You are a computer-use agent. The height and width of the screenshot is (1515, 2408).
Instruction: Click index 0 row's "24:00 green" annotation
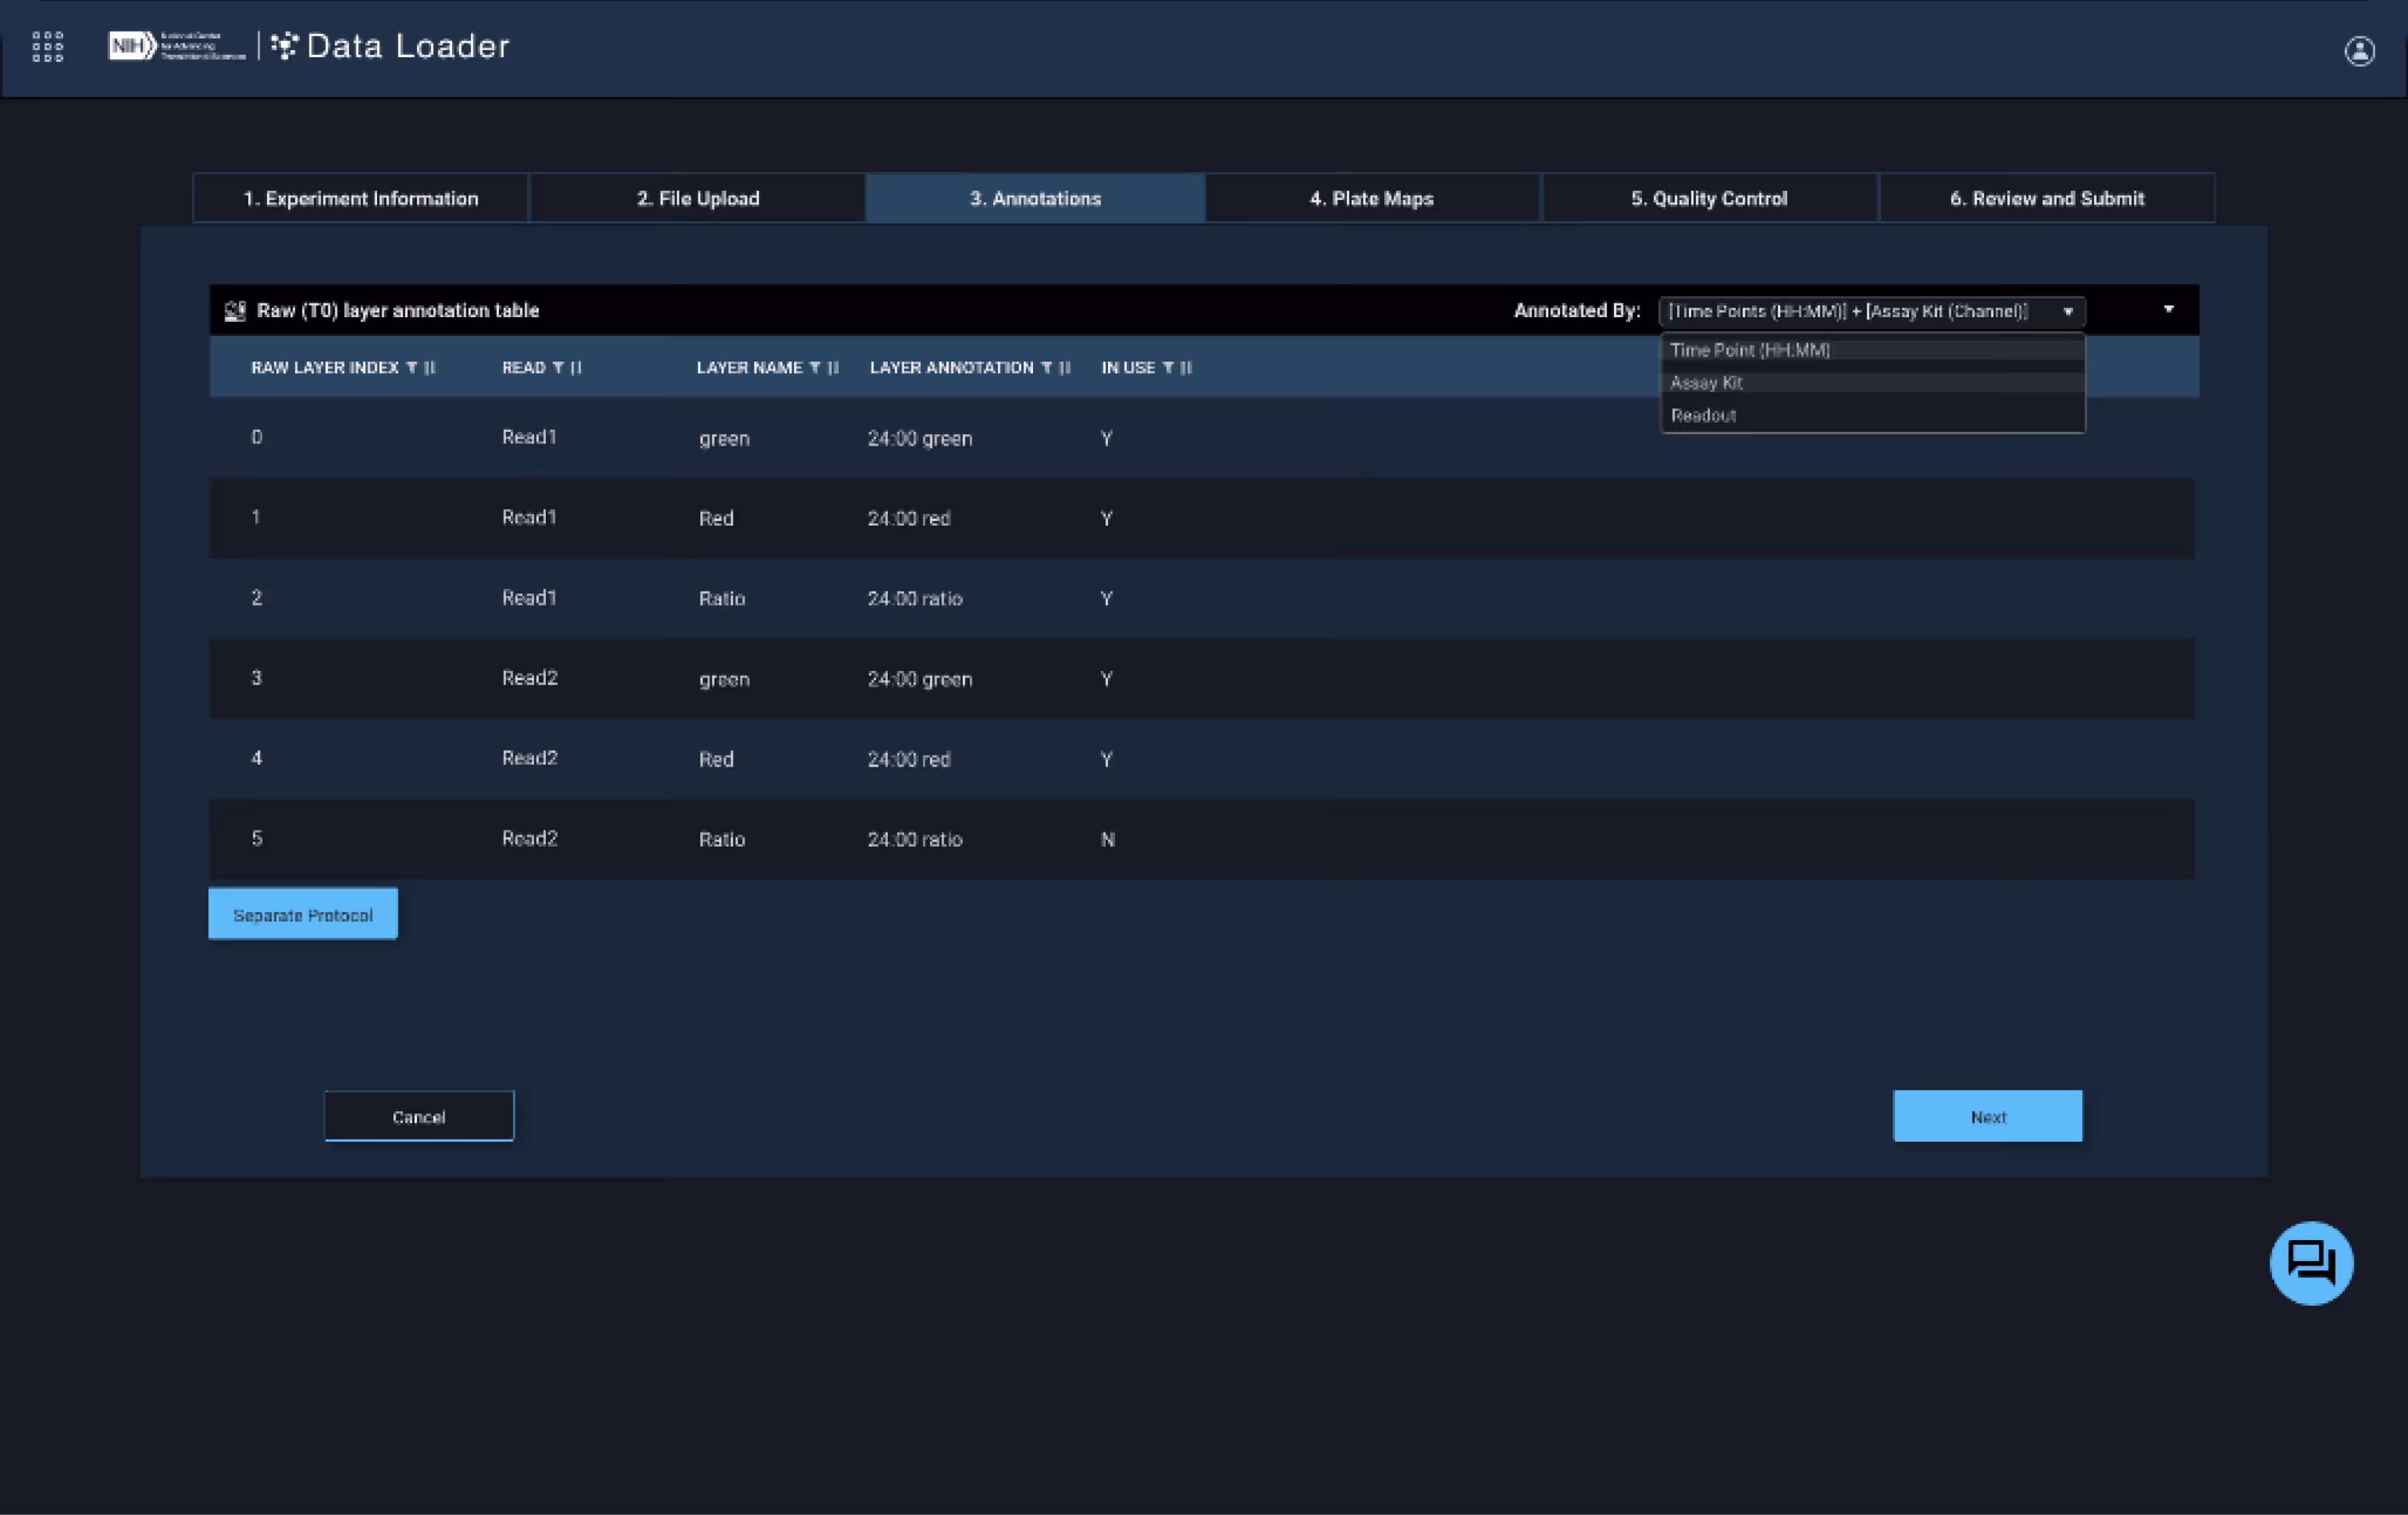click(x=920, y=438)
